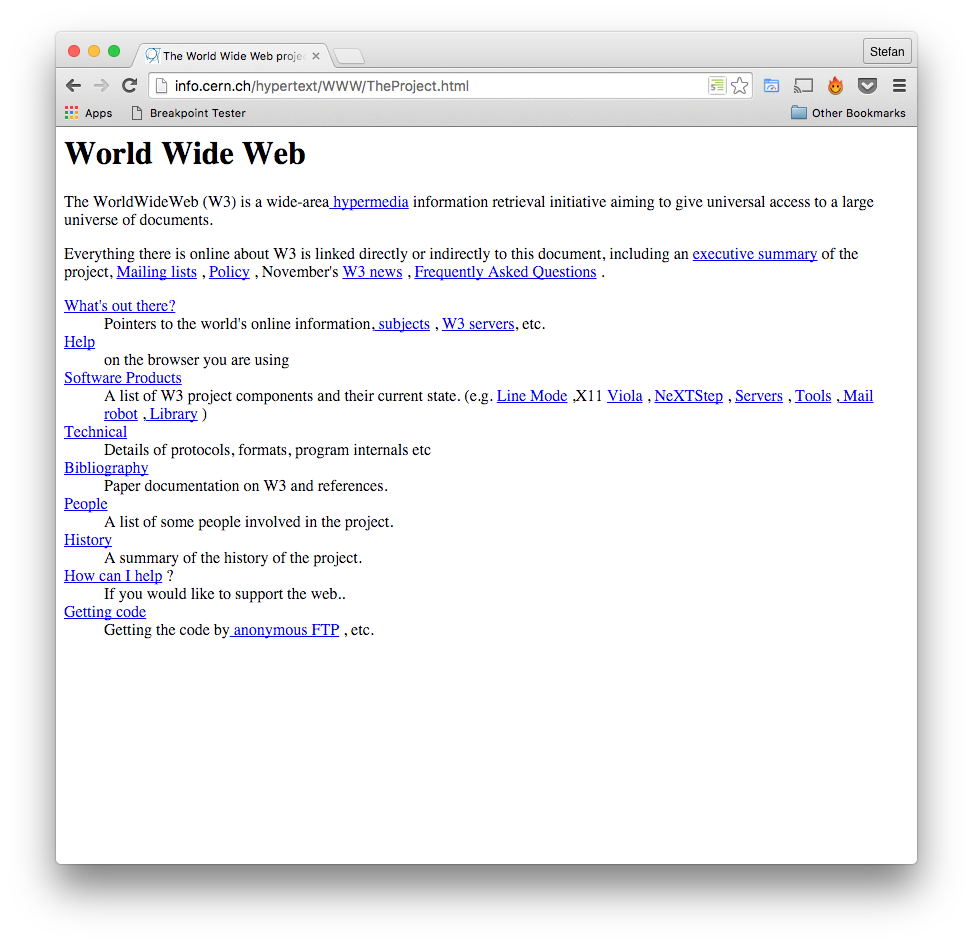This screenshot has height=944, width=973.
Task: Click the robot link text
Action: point(120,414)
